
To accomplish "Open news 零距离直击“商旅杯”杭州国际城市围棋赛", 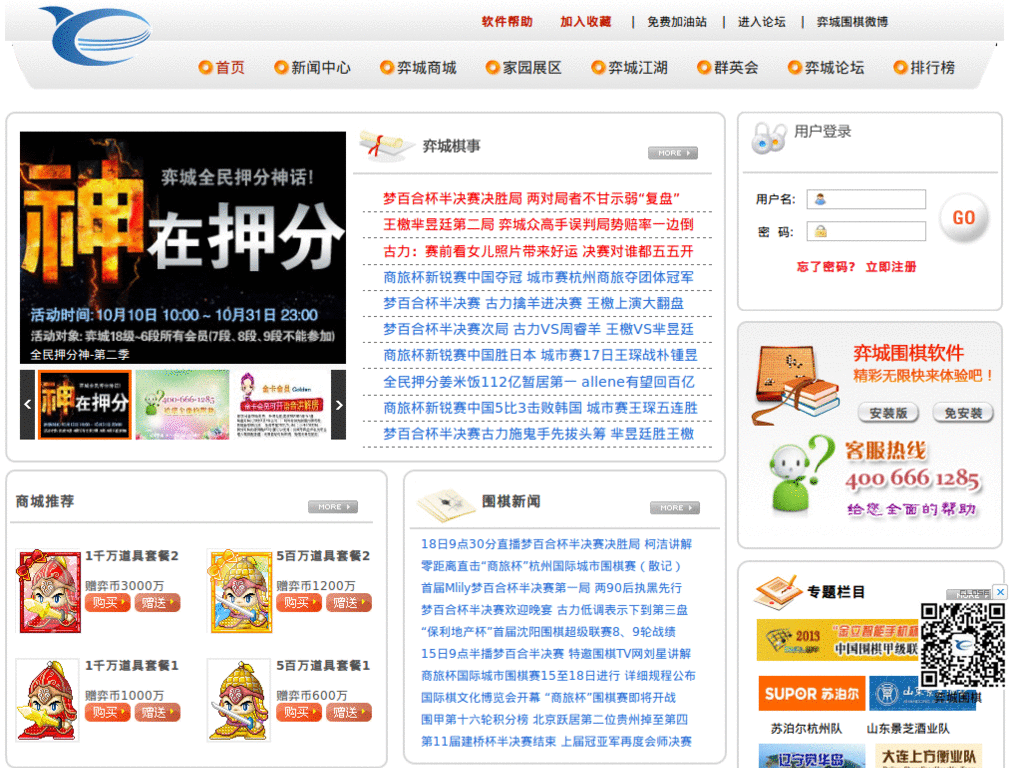I will (551, 566).
